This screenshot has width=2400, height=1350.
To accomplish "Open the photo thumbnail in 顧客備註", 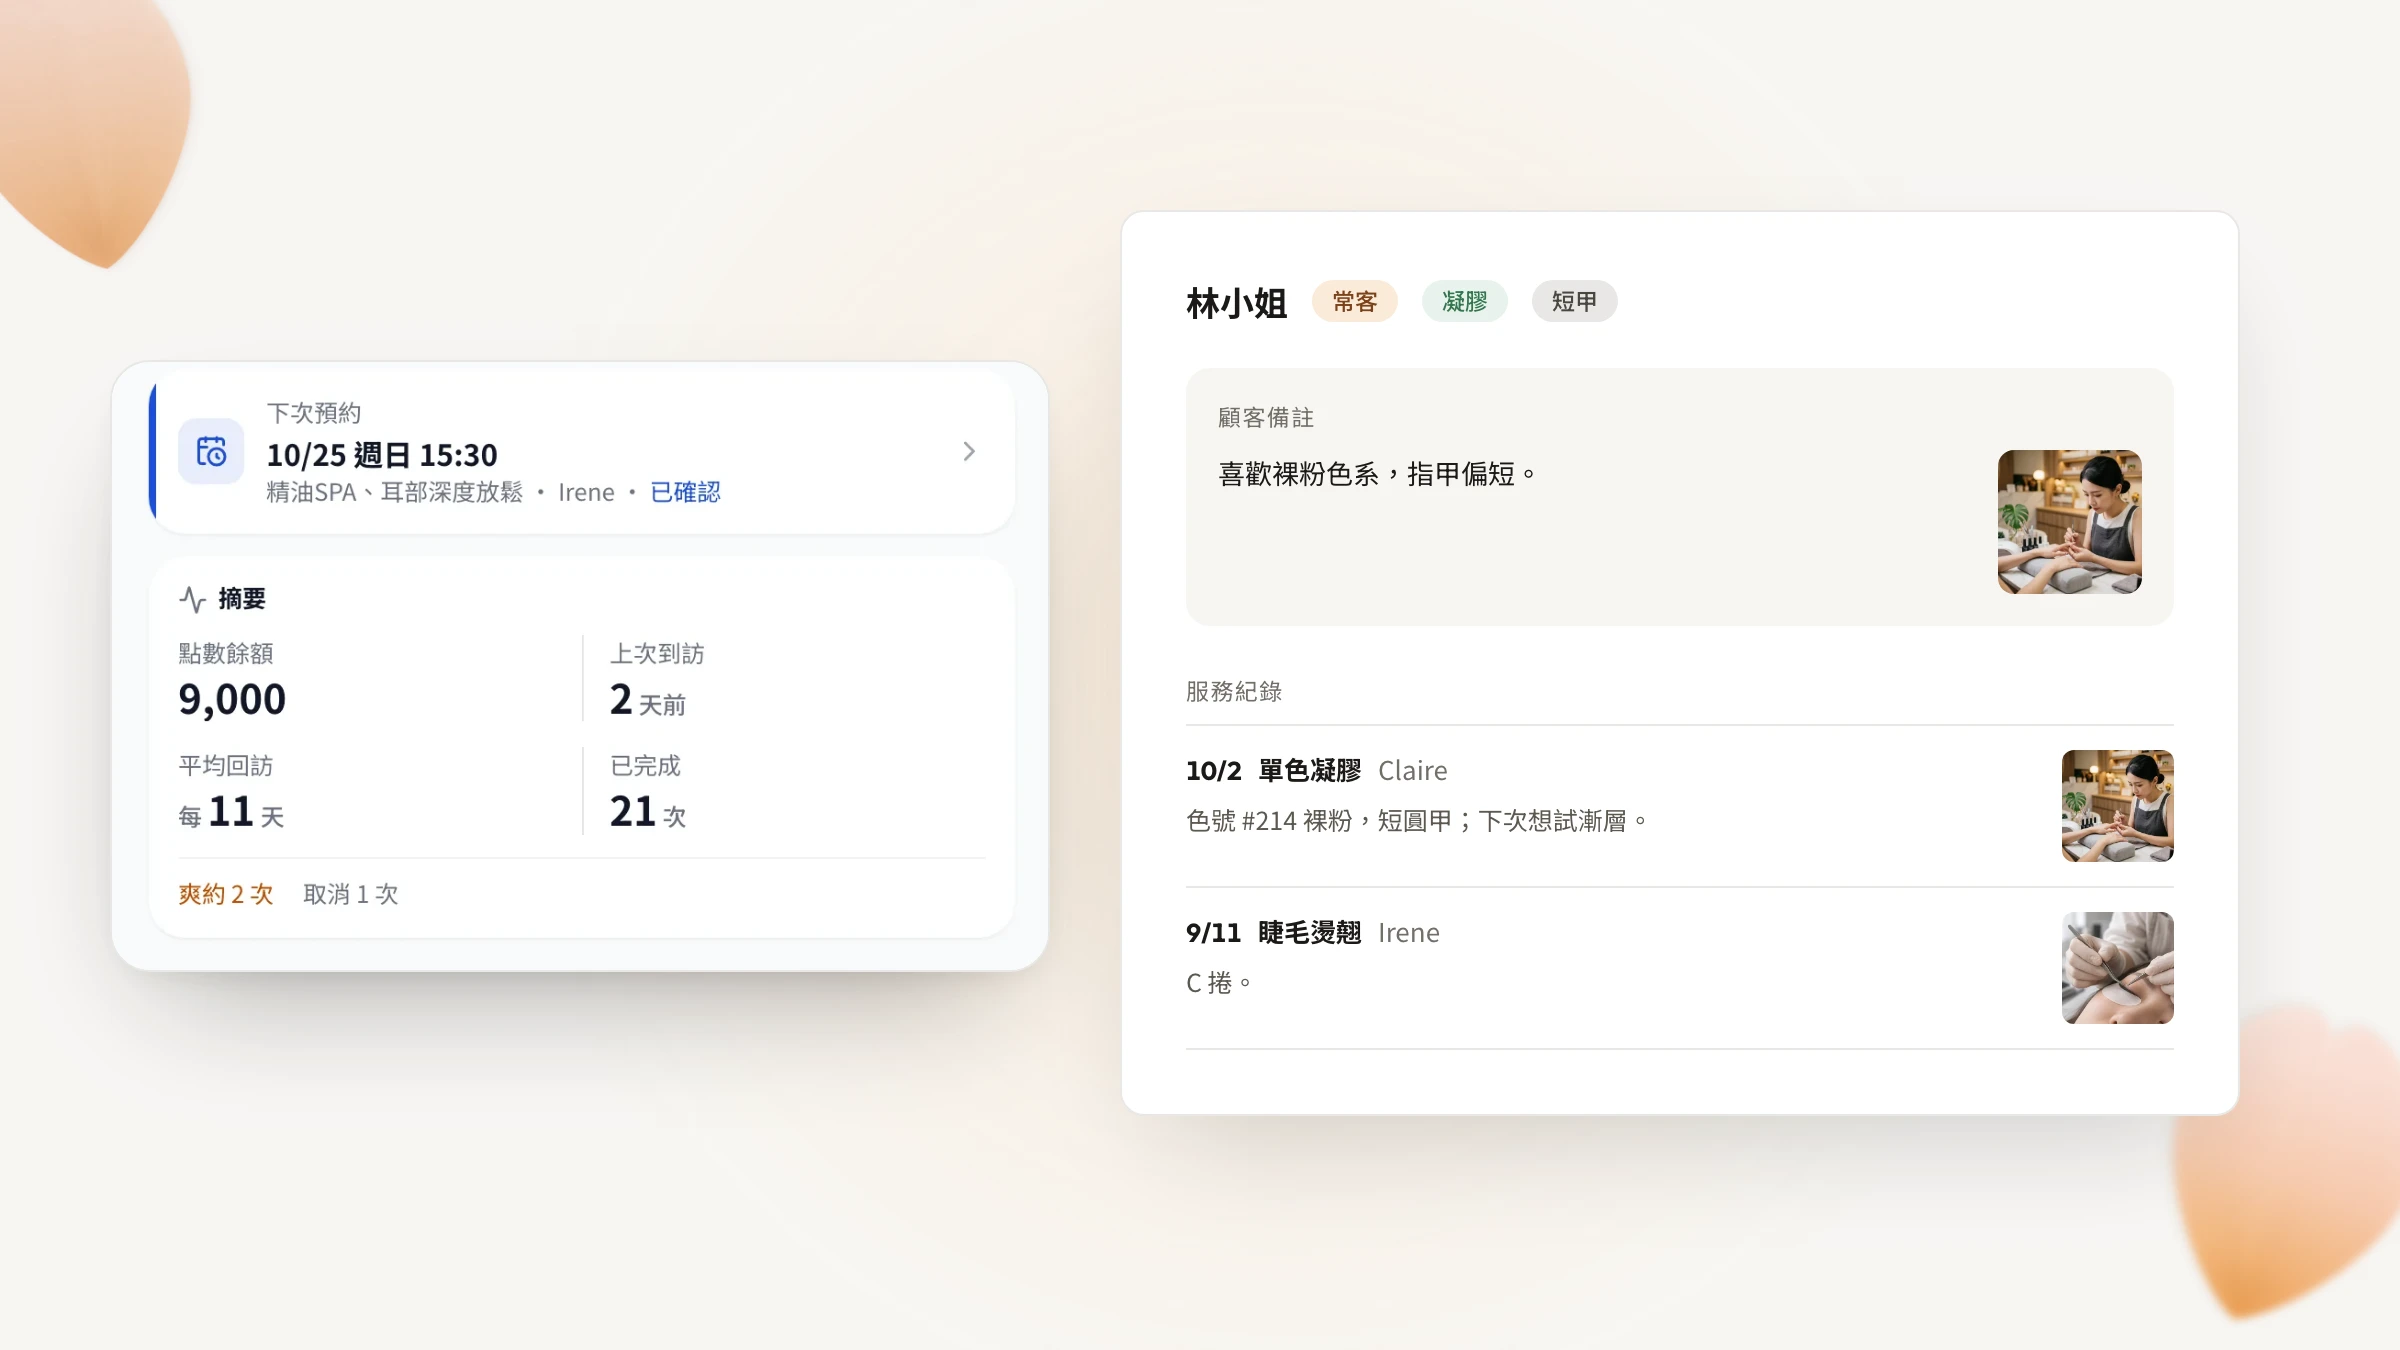I will point(2069,521).
